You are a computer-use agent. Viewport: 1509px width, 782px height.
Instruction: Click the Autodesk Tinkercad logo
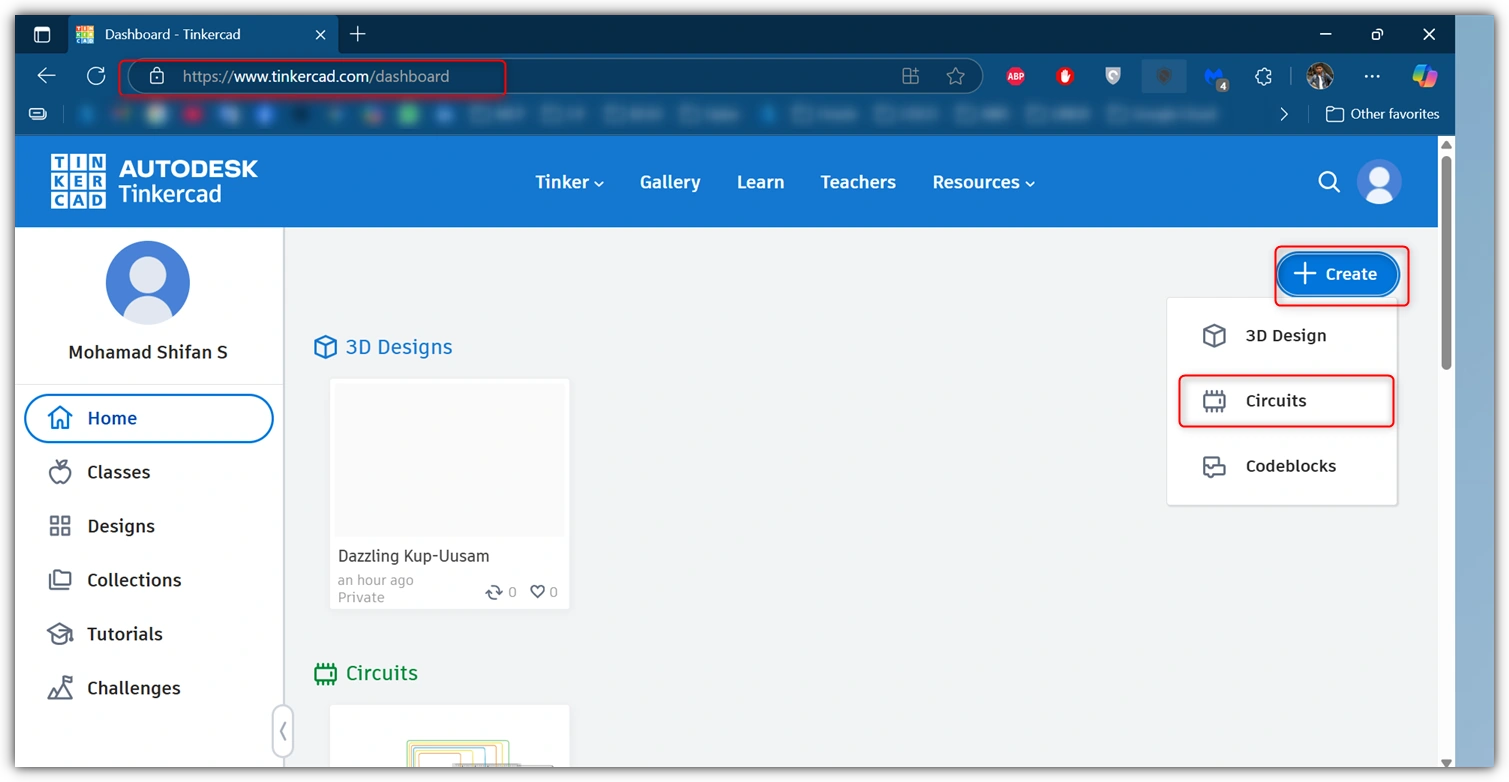tap(154, 181)
